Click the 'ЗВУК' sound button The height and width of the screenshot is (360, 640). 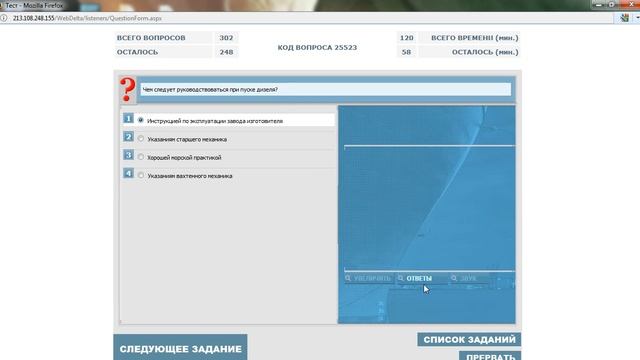[x=468, y=278]
